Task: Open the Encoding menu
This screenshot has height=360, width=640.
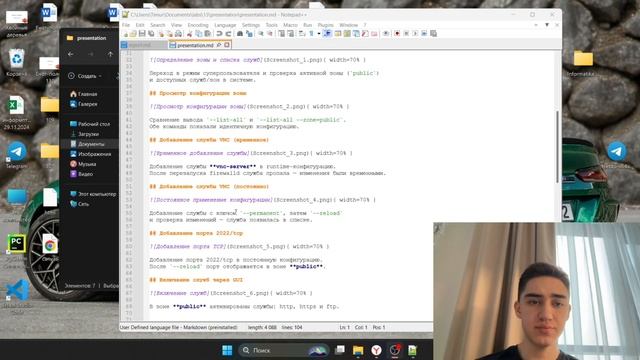Action: 198,25
